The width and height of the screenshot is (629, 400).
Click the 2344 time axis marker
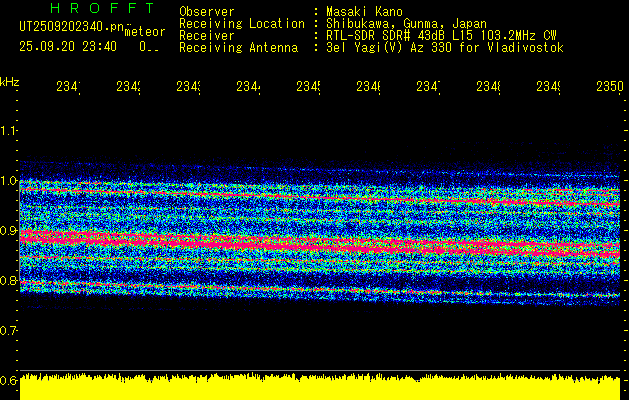click(x=248, y=87)
